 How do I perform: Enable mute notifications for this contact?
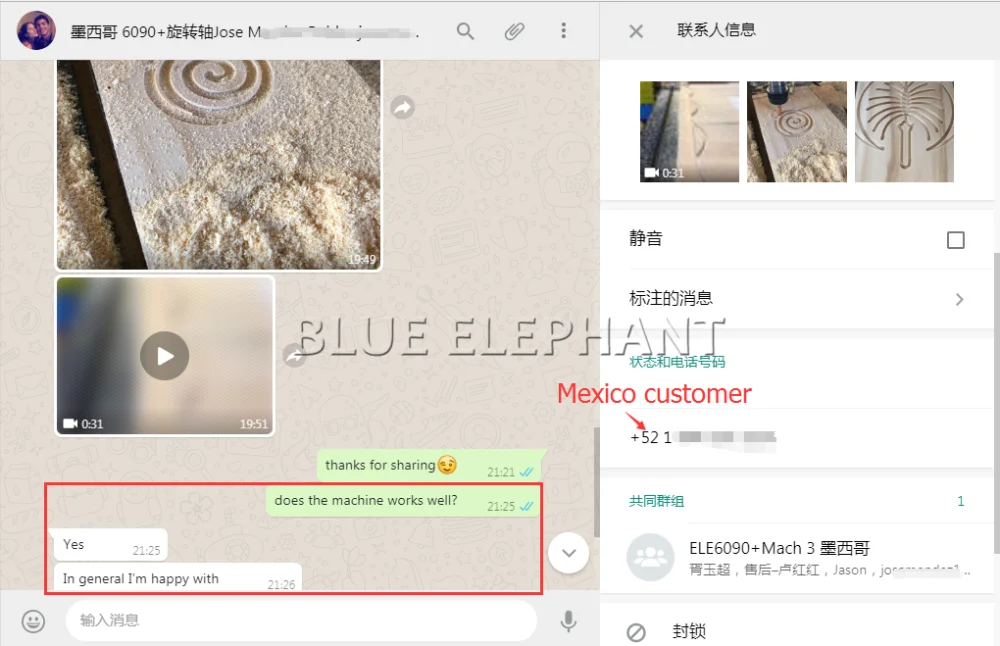[957, 238]
